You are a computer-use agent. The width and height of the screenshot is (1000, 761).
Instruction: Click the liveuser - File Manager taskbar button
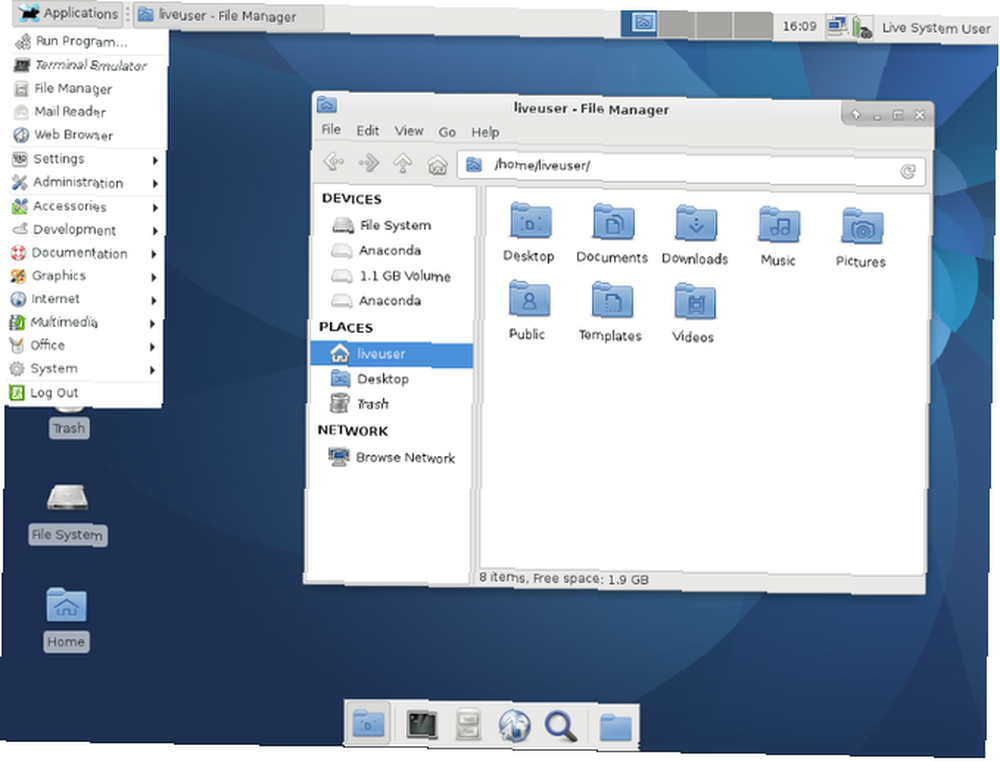click(x=228, y=15)
